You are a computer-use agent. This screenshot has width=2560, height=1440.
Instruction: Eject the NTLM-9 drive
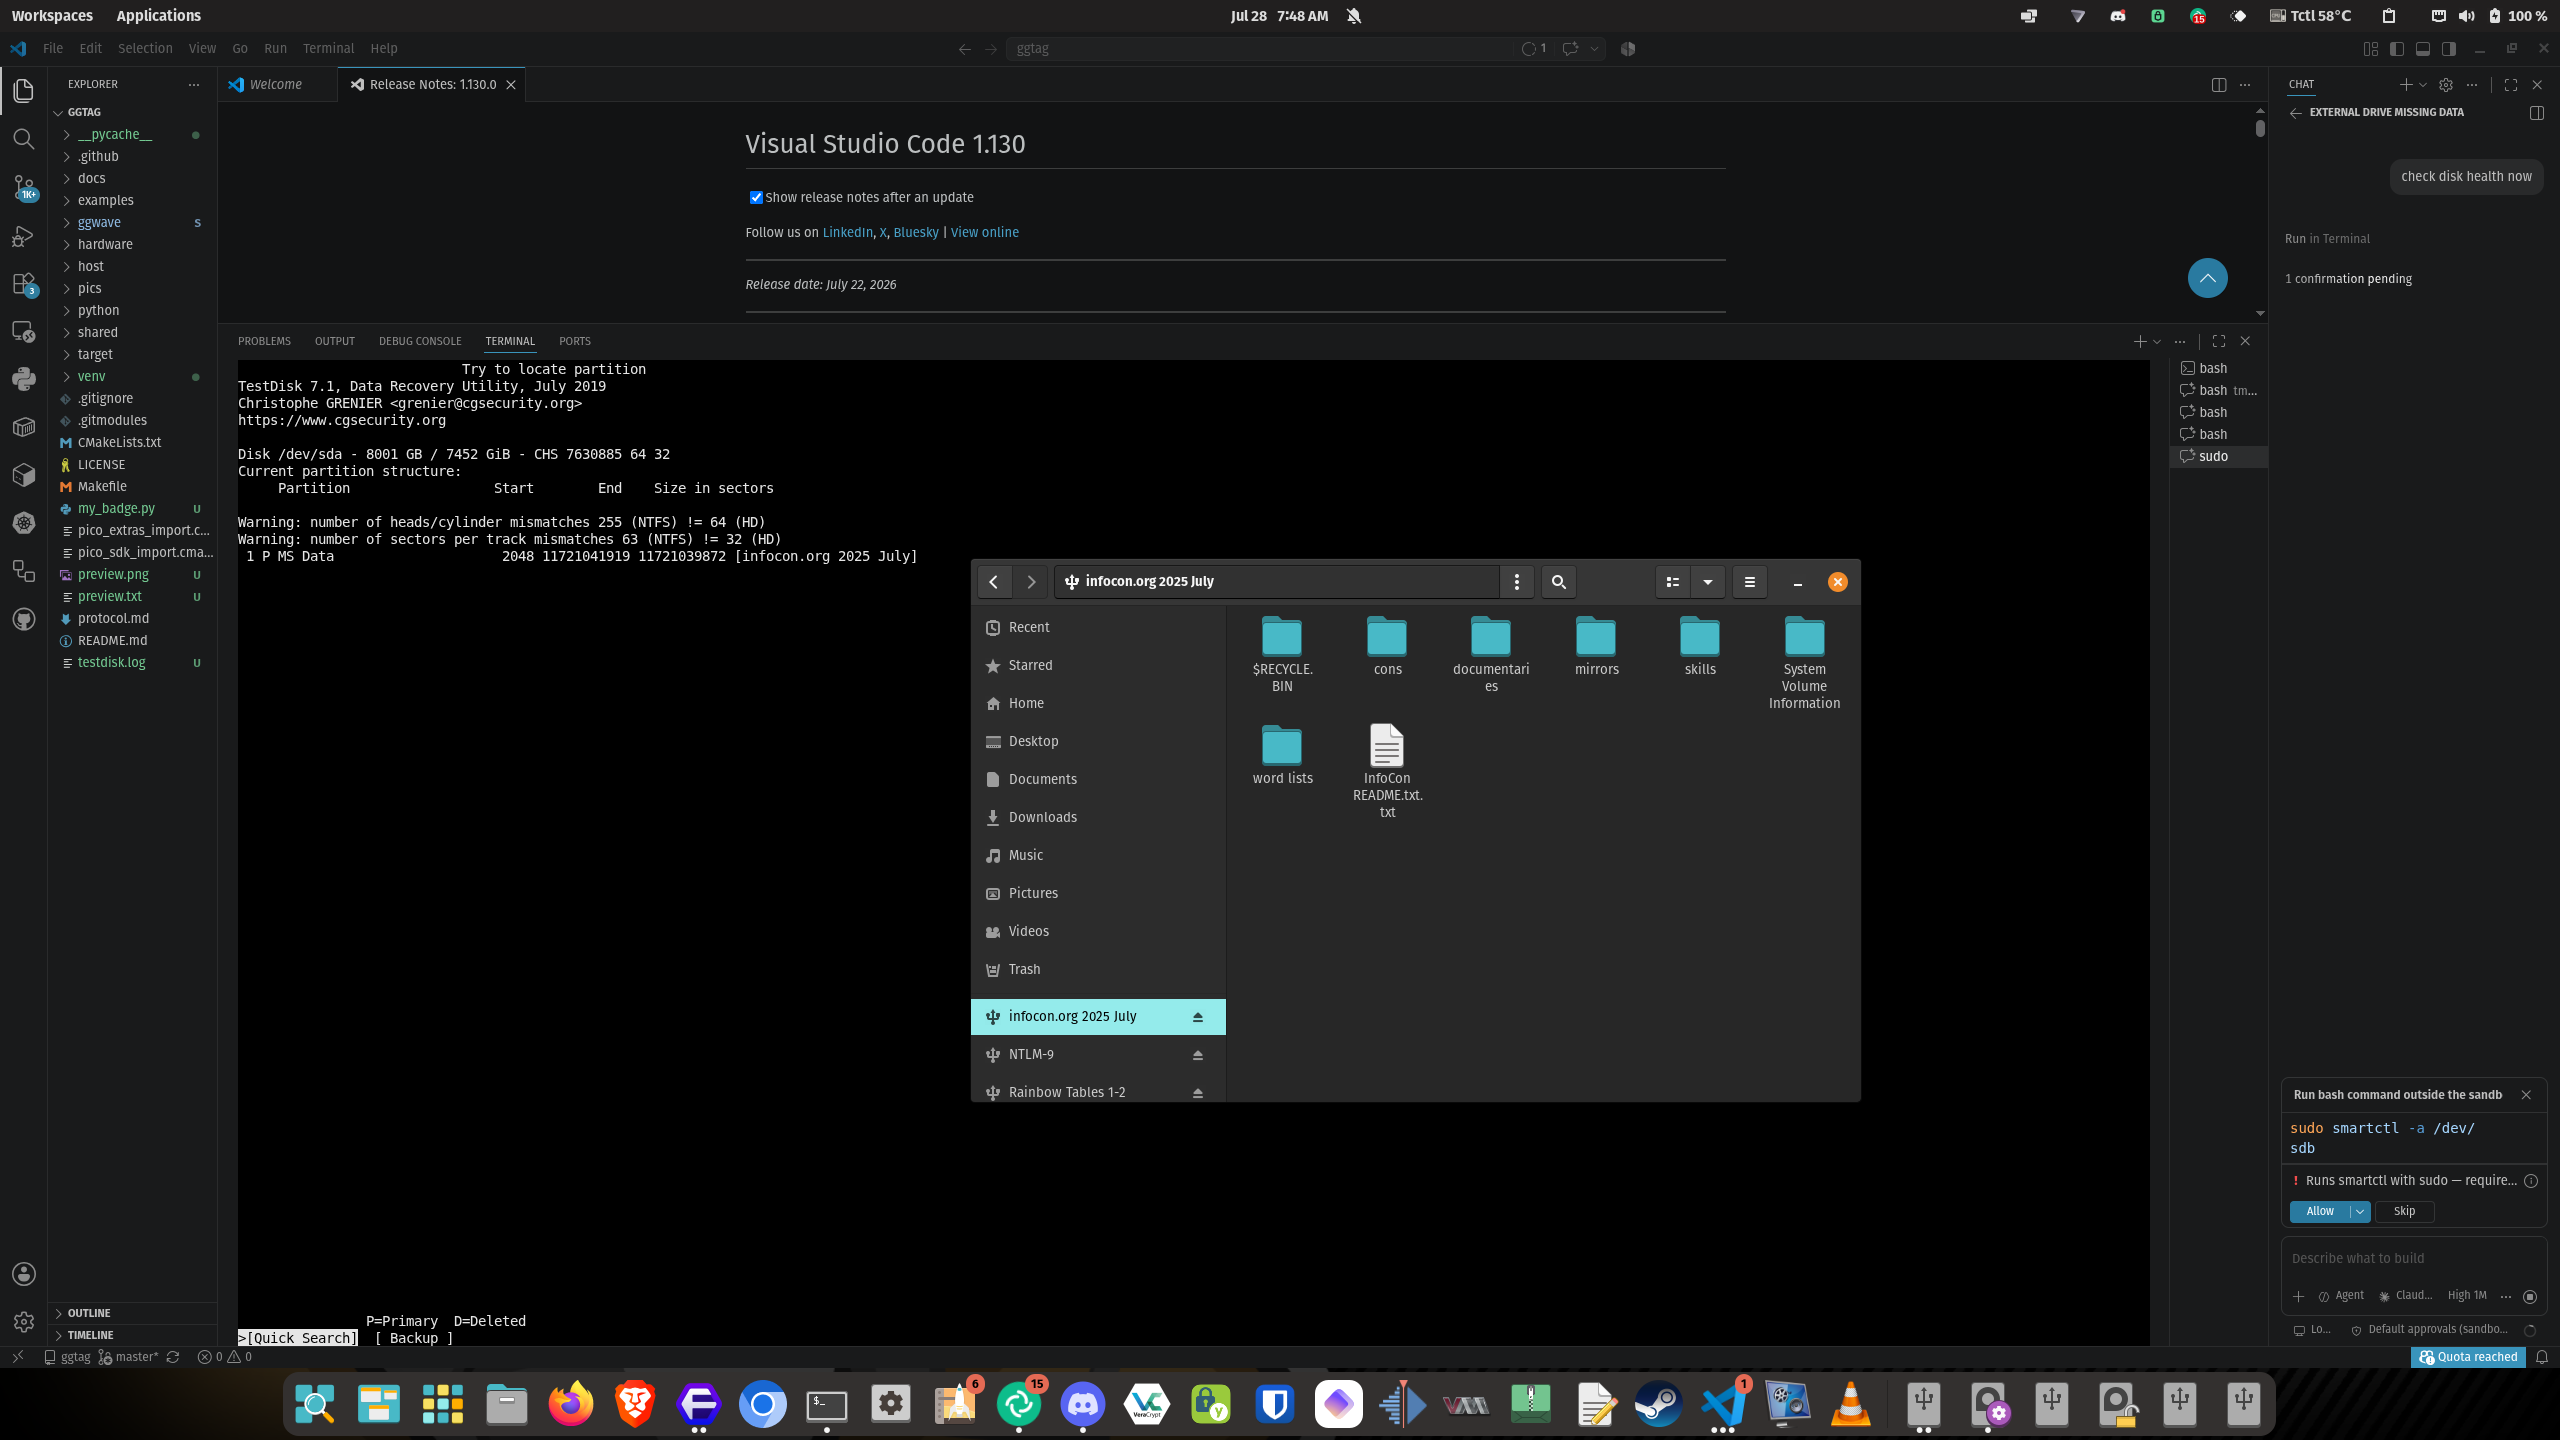[x=1197, y=1055]
